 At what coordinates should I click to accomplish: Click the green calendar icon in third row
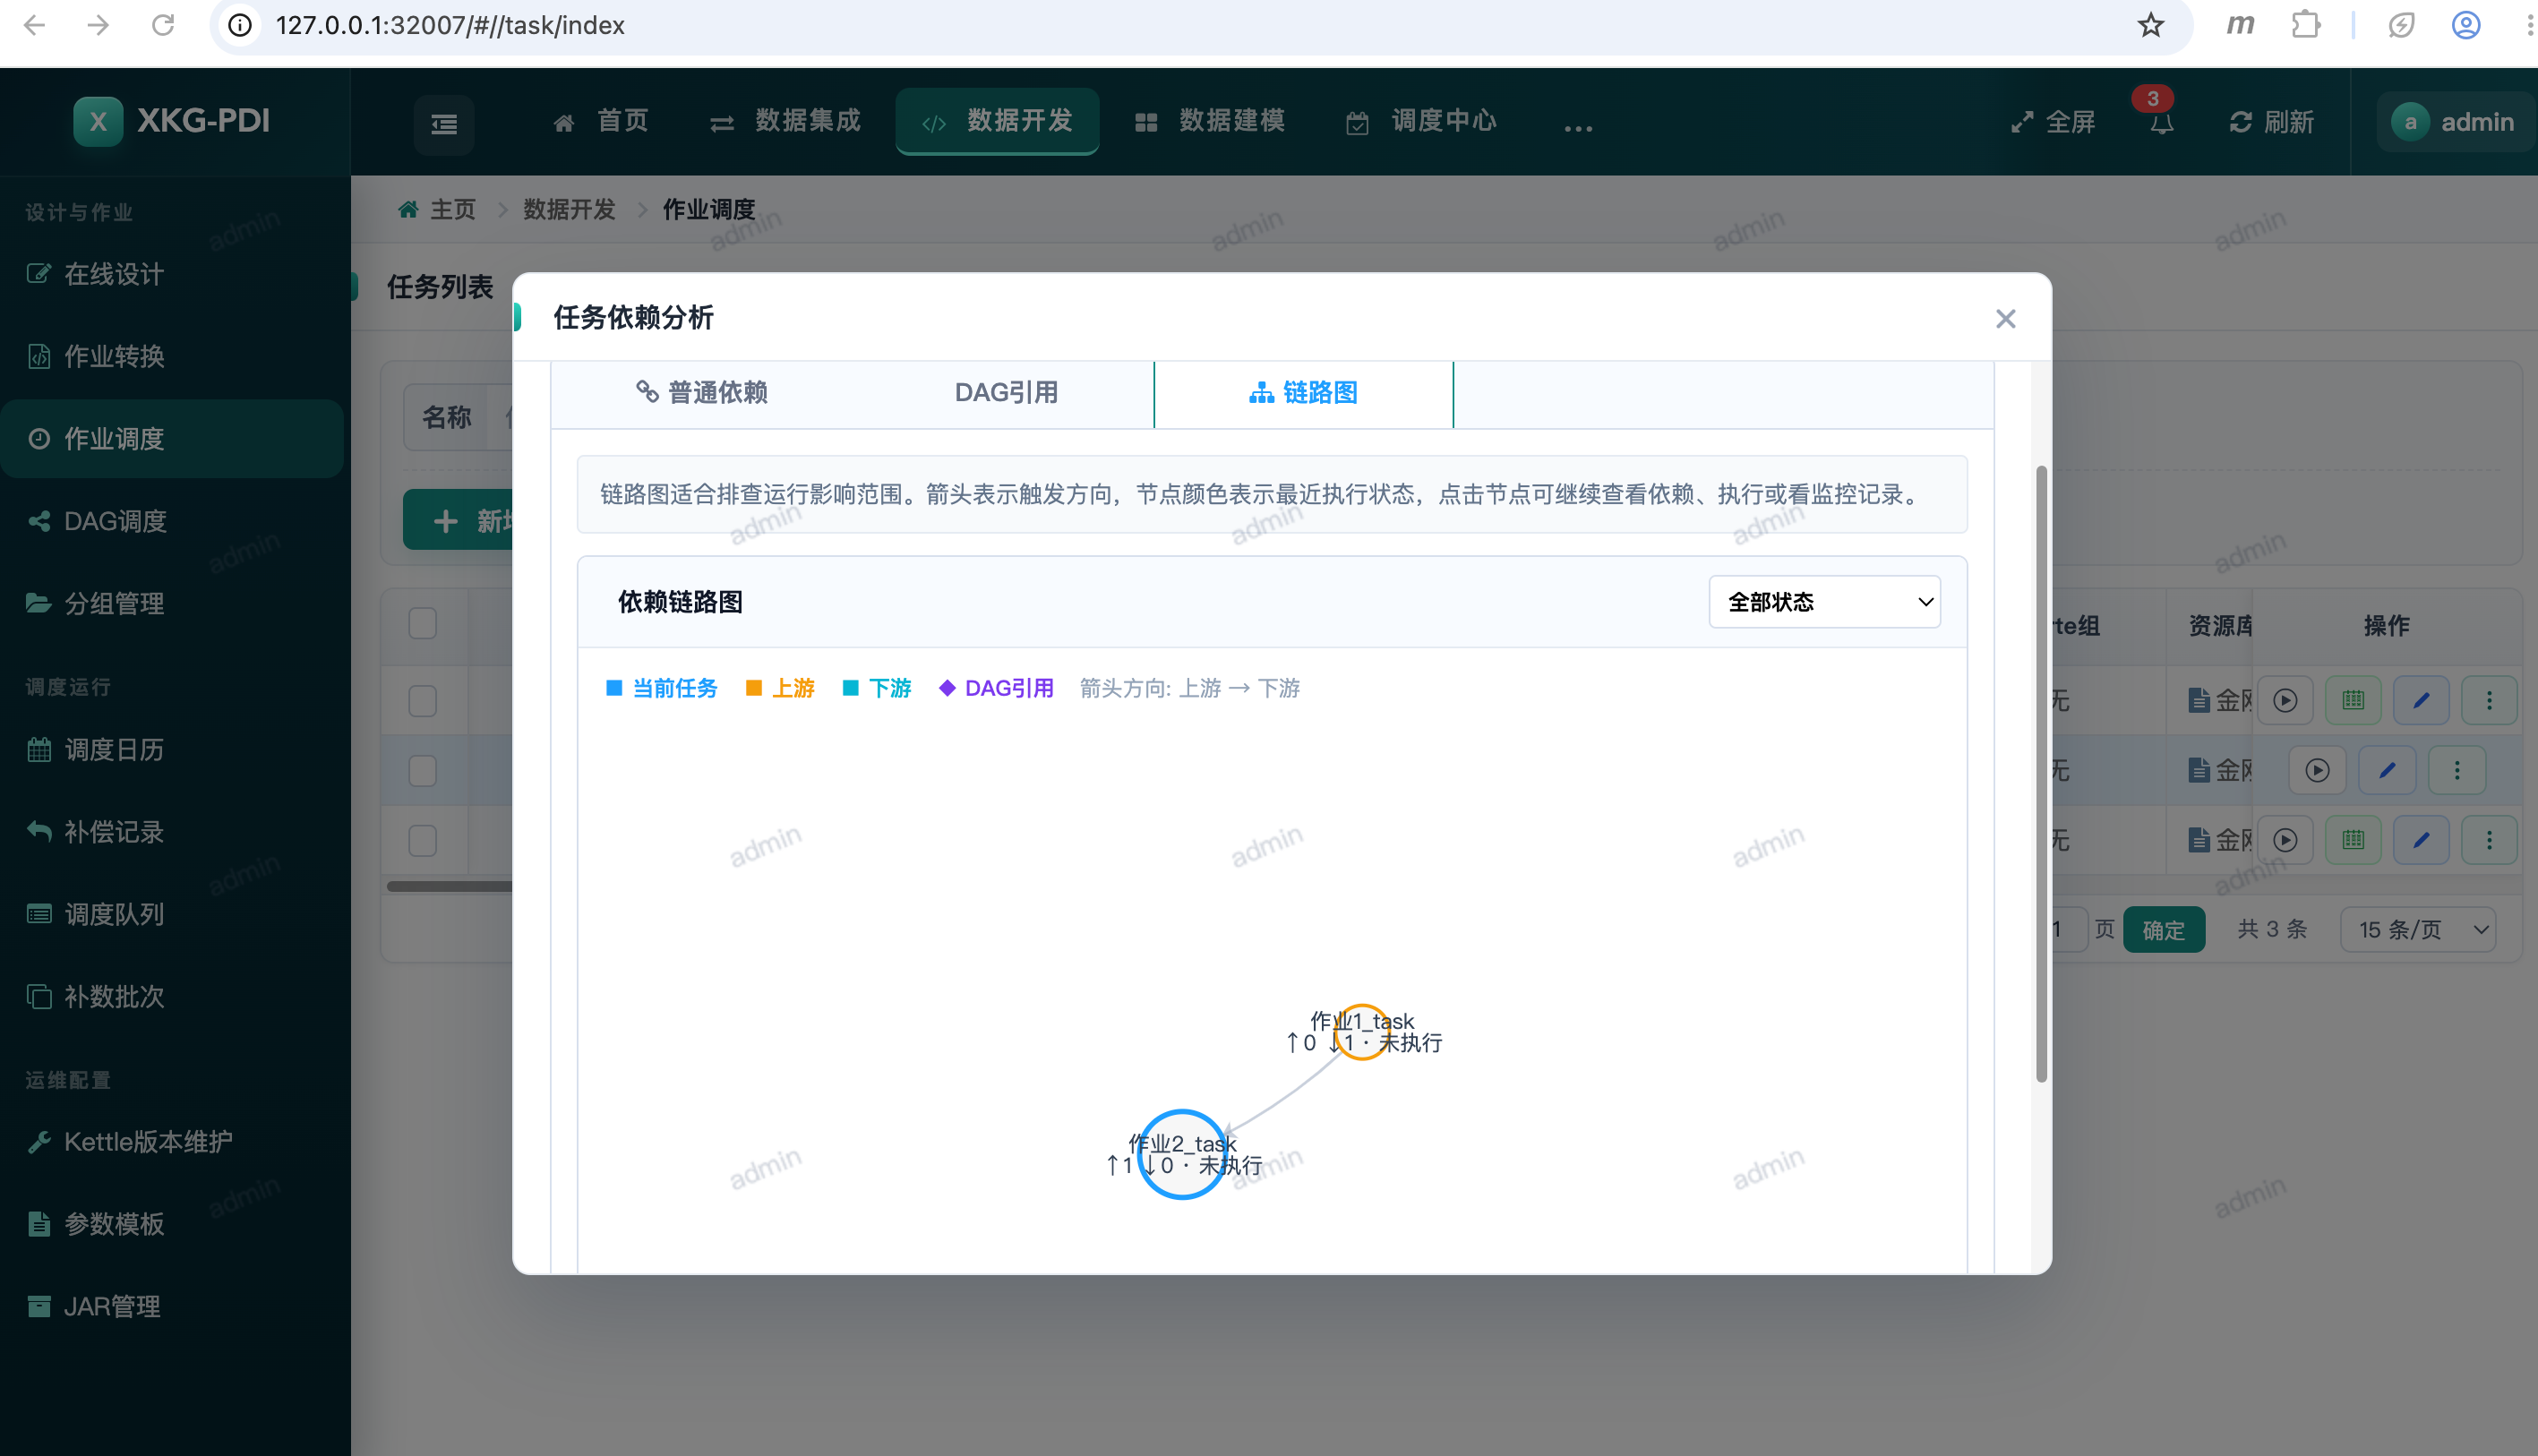(2353, 840)
